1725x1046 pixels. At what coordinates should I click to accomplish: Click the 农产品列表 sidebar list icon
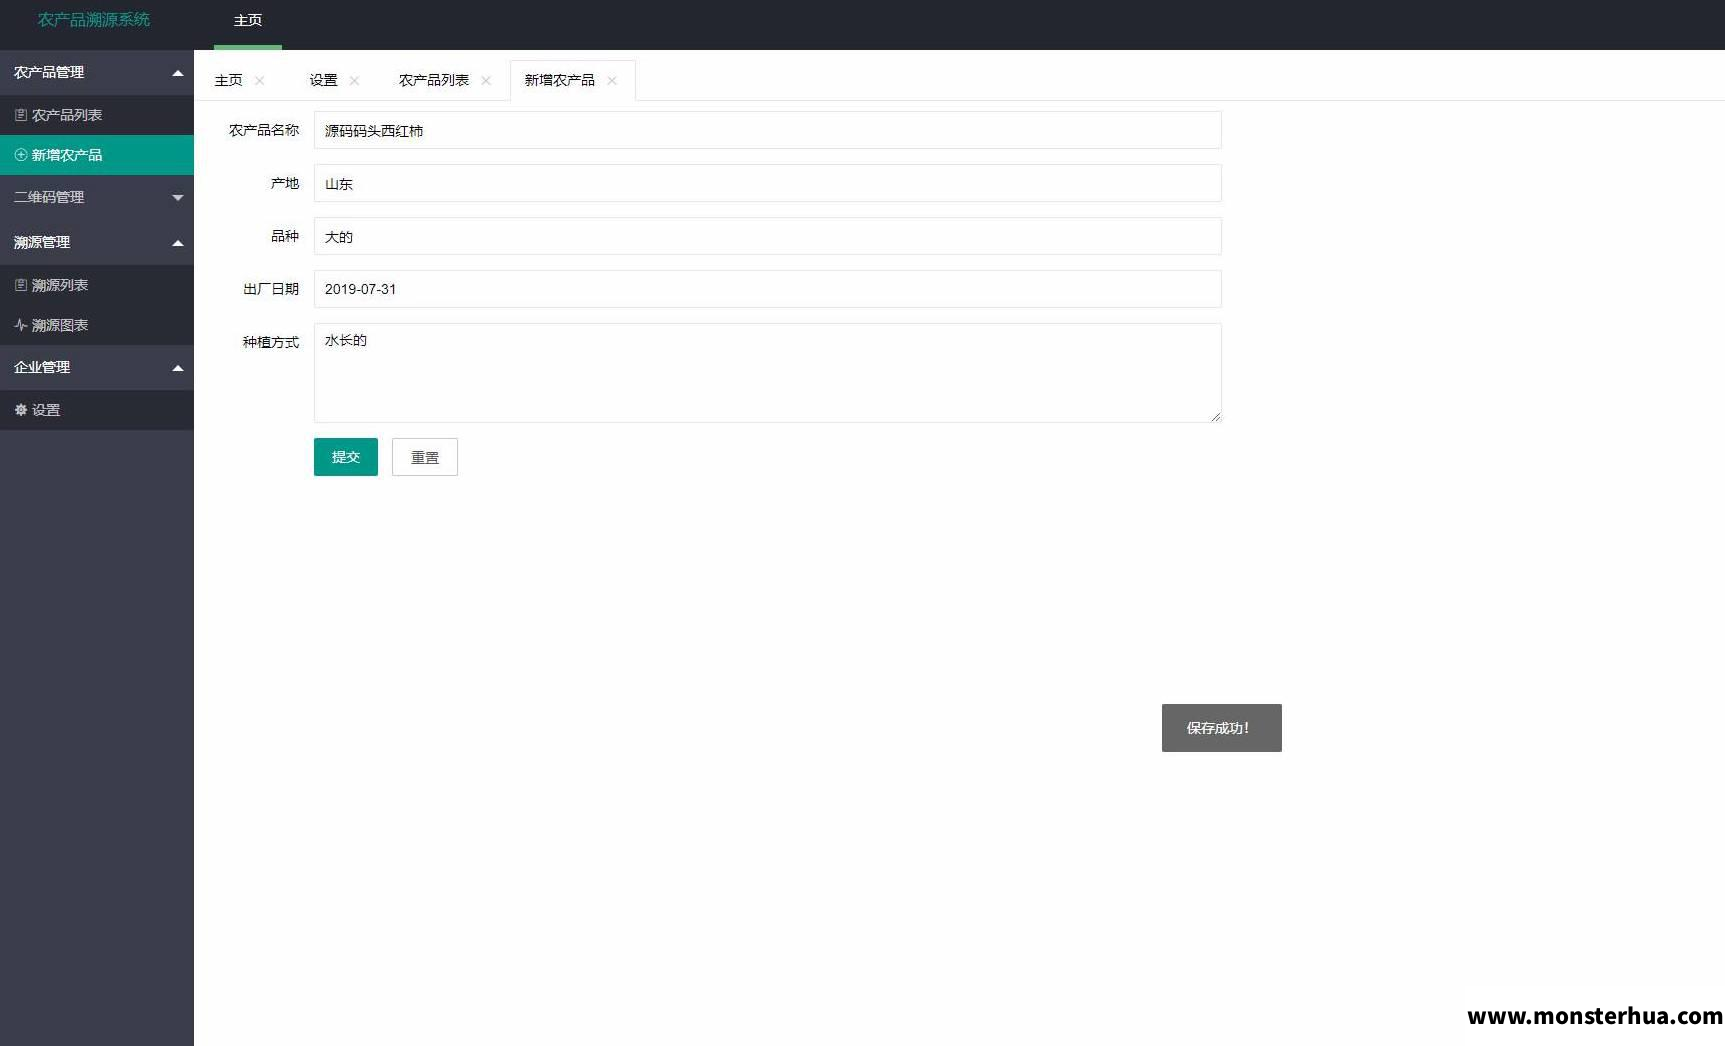[x=21, y=115]
